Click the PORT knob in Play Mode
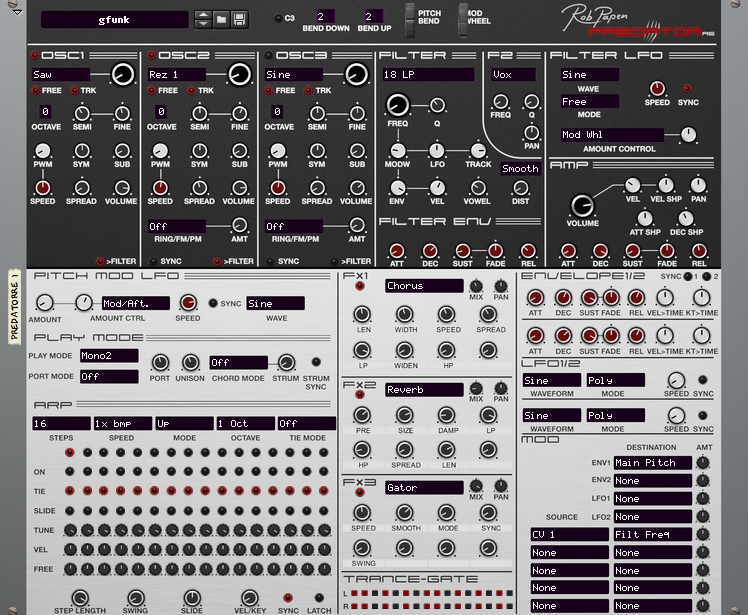The width and height of the screenshot is (748, 615). point(160,363)
